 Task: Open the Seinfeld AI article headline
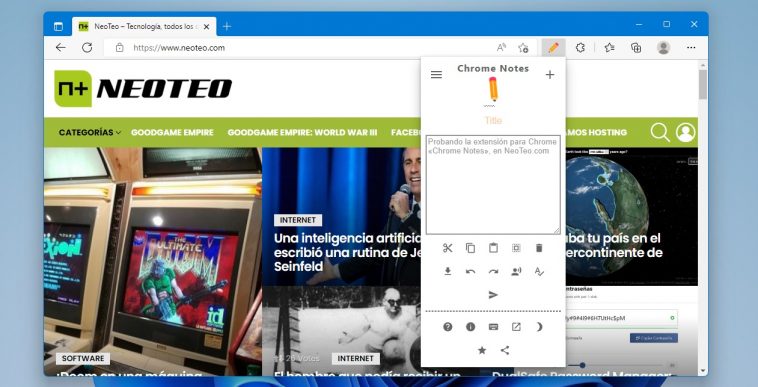click(x=347, y=252)
